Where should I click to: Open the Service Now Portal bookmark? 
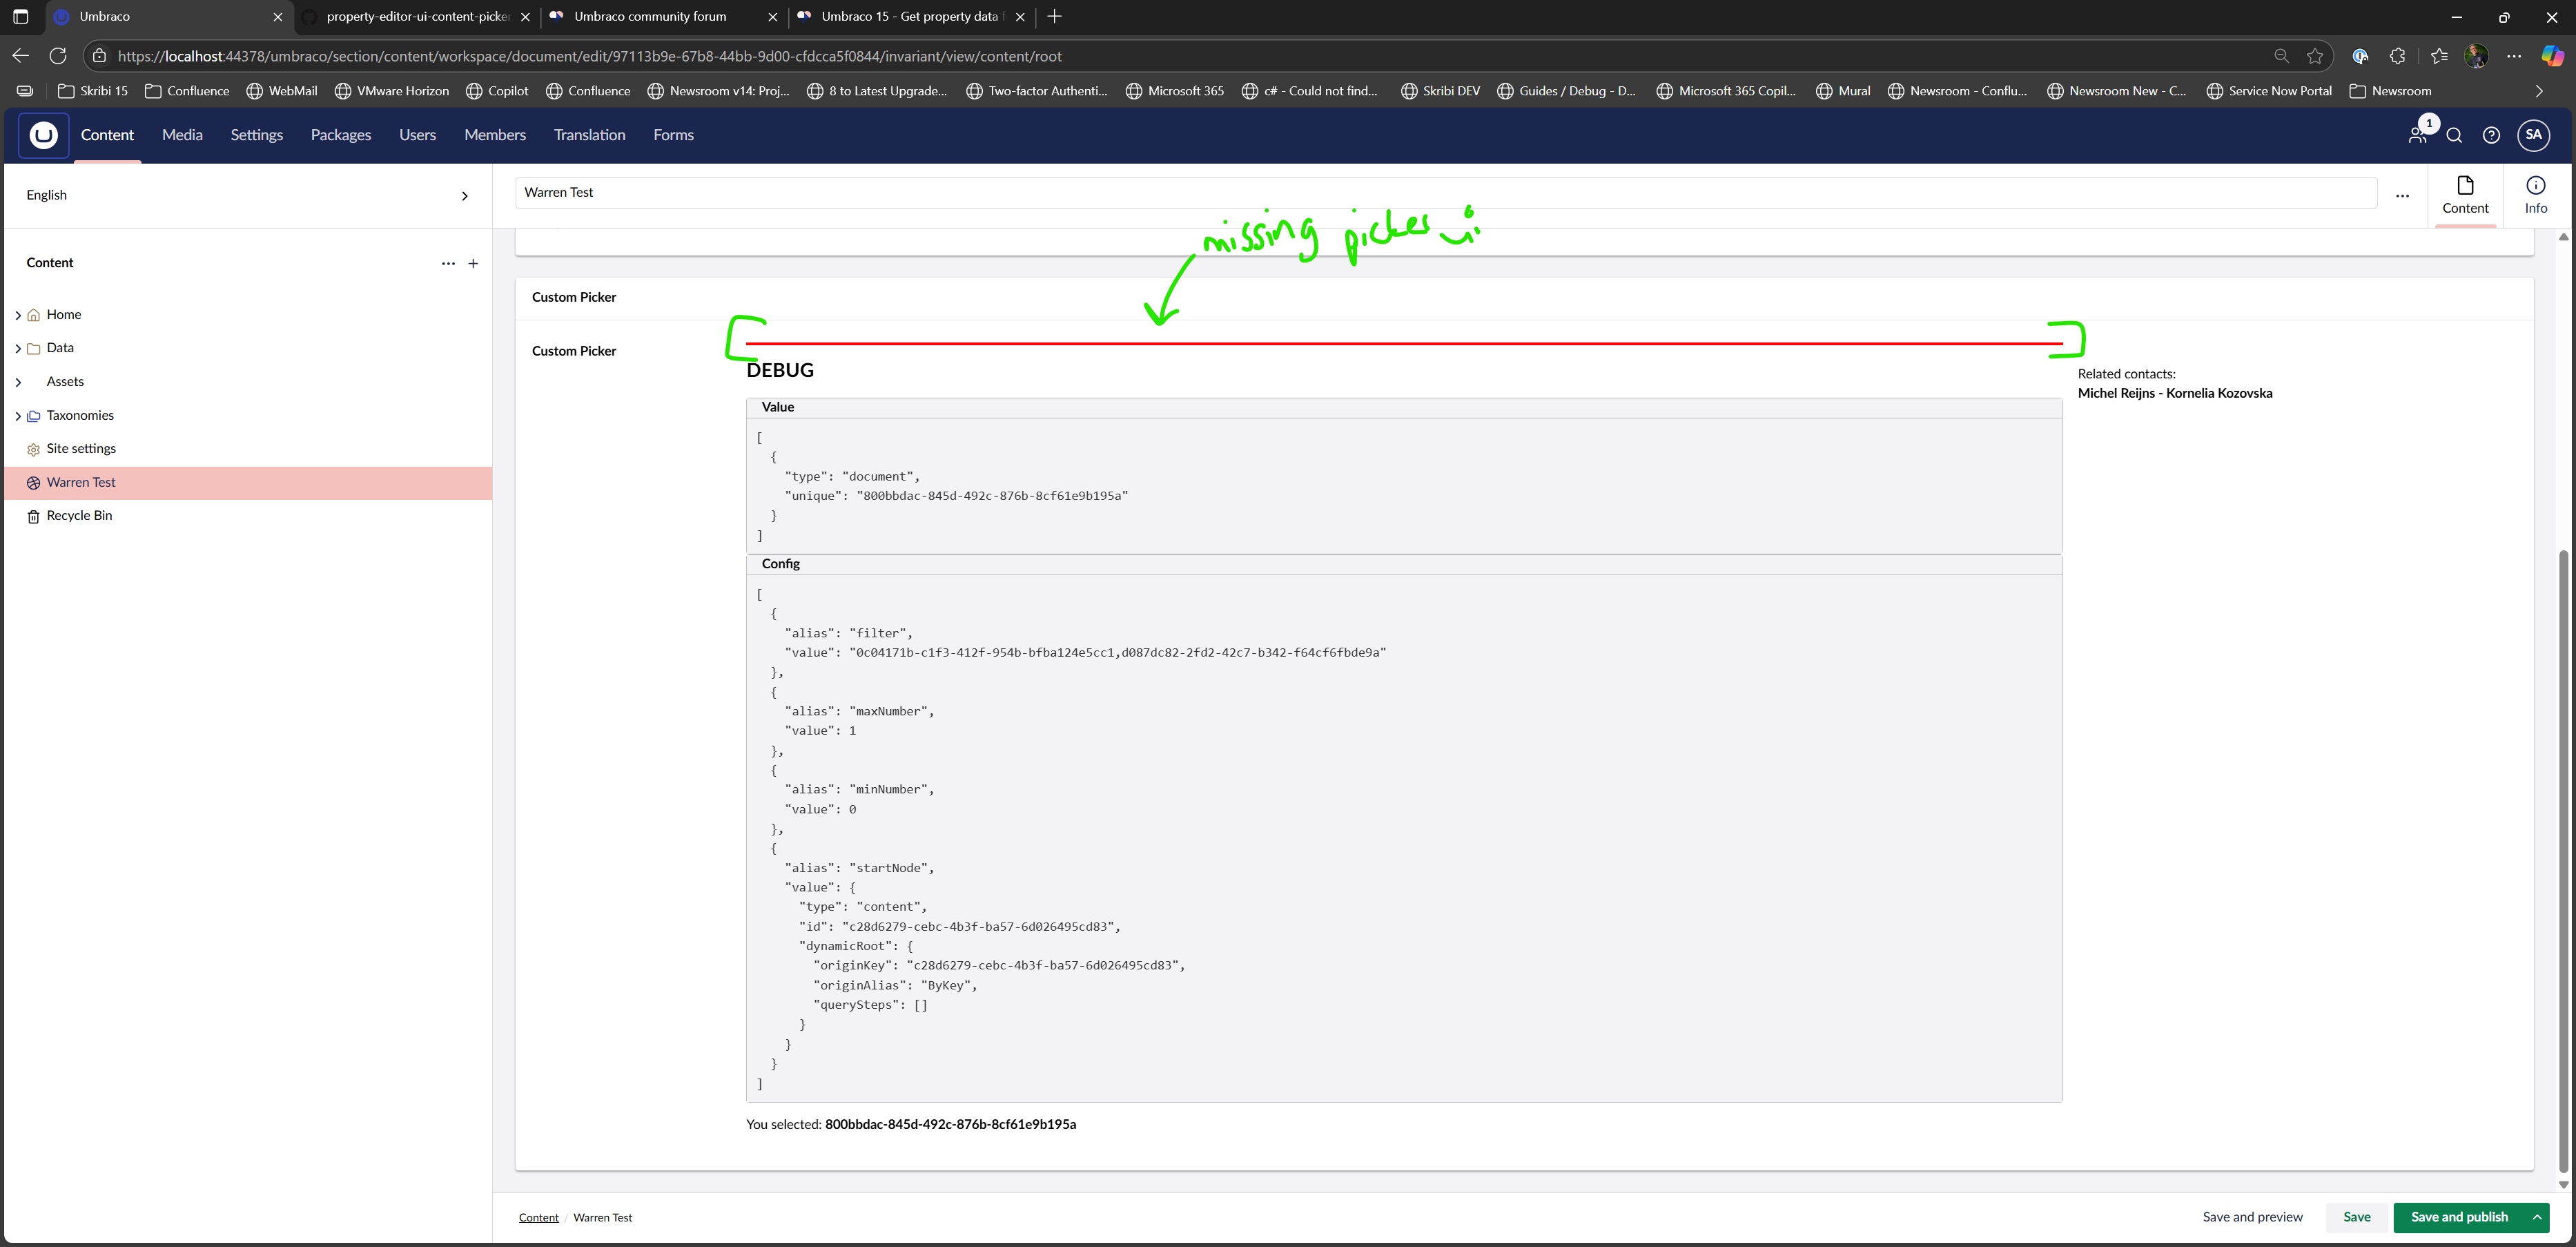pos(2269,91)
